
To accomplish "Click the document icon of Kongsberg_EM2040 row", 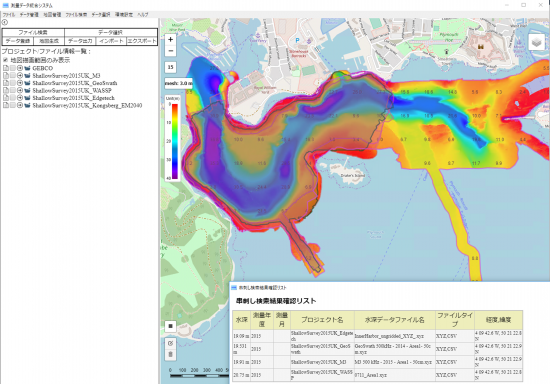I will pyautogui.click(x=6, y=105).
